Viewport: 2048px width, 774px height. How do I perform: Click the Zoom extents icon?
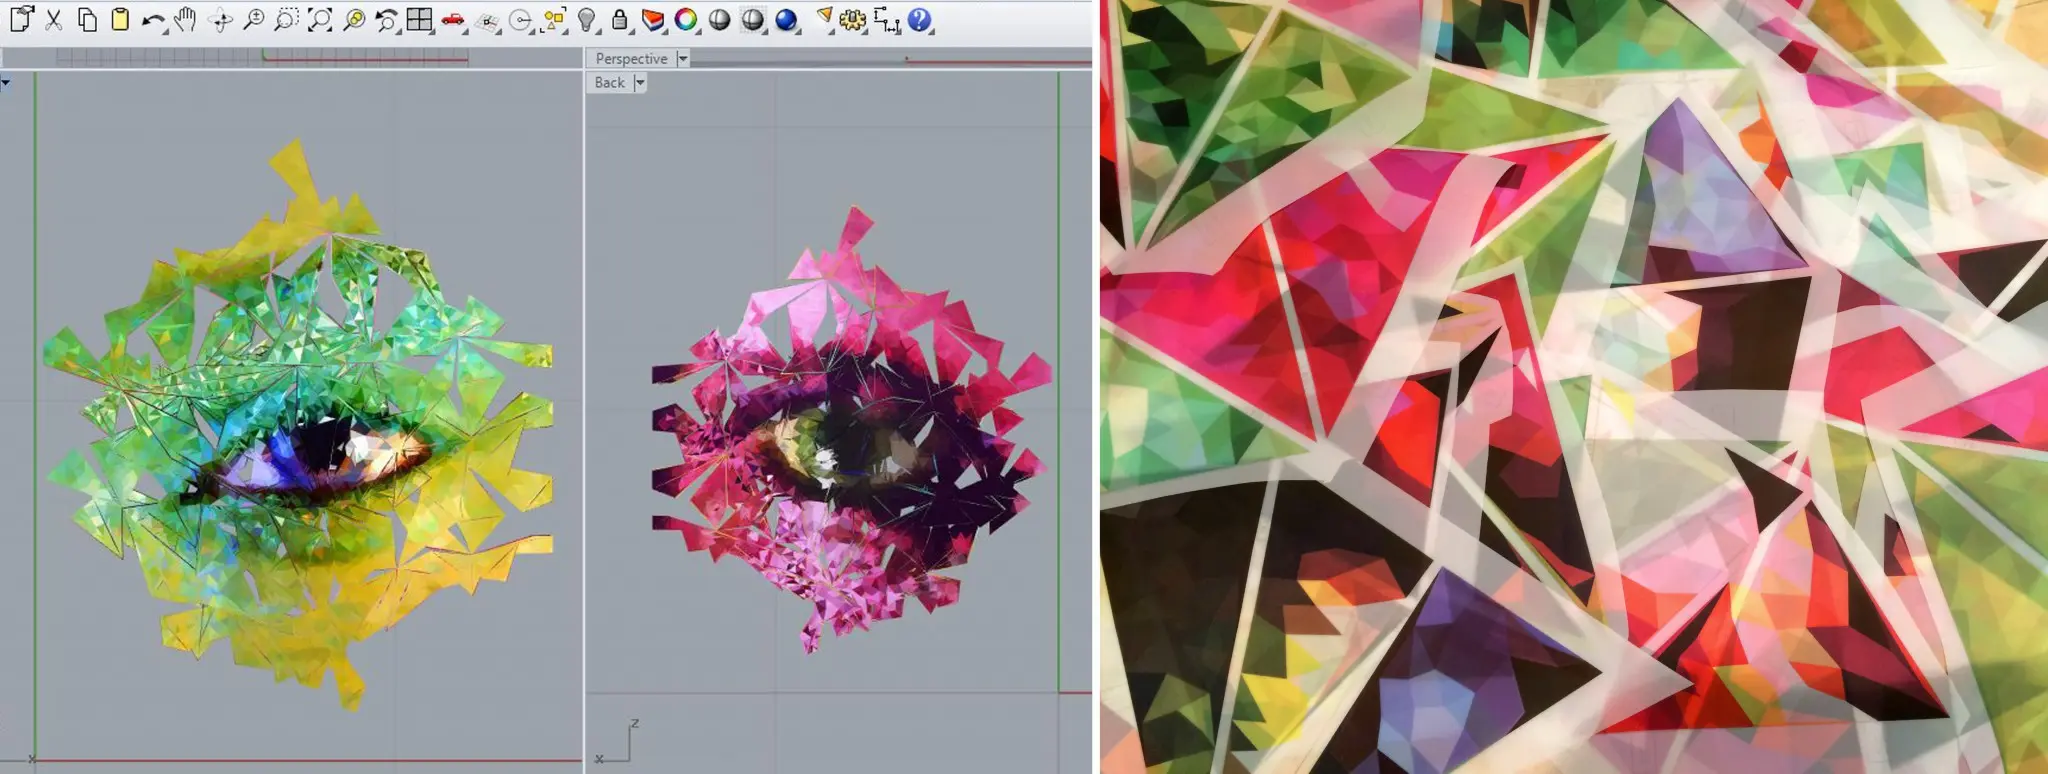320,20
